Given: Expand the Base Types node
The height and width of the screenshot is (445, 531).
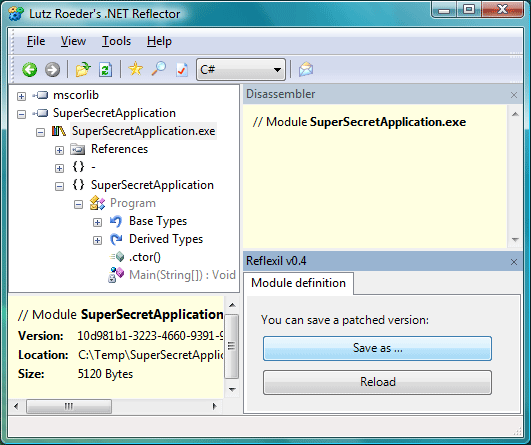Looking at the screenshot, I should coord(97,222).
